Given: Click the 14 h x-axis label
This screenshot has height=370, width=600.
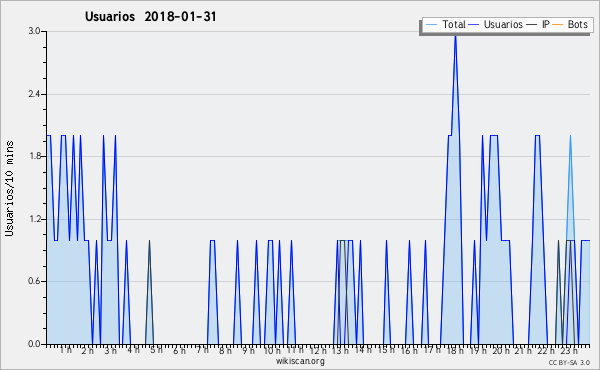Looking at the screenshot, I should pos(363,350).
